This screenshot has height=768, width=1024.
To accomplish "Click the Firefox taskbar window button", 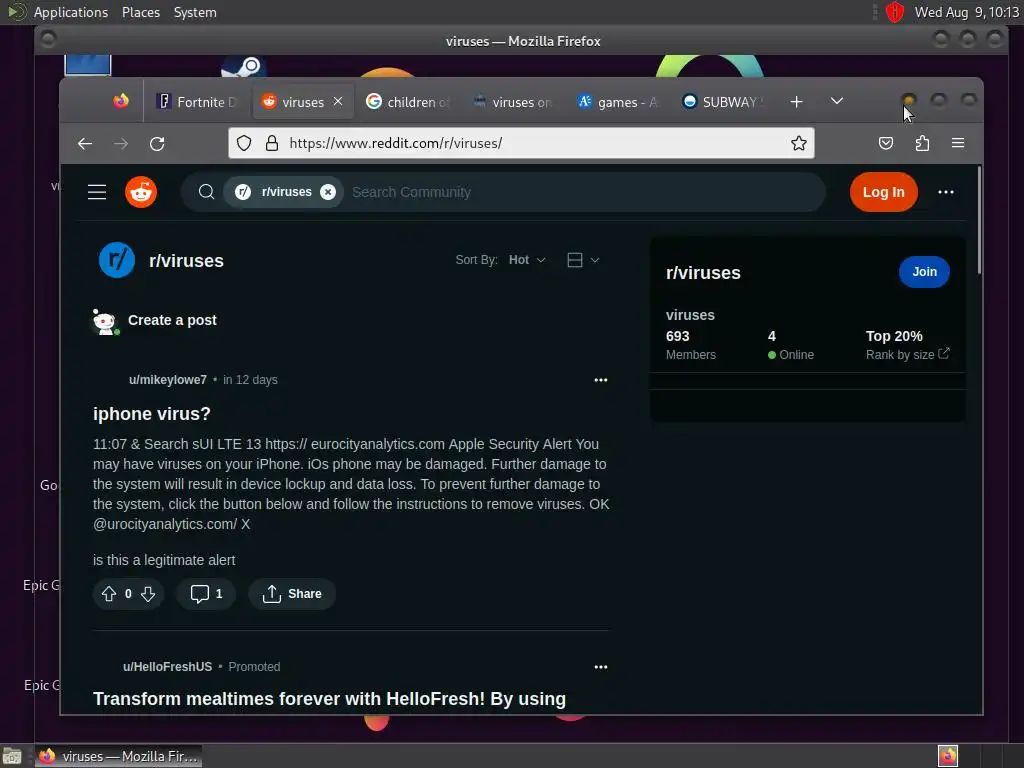I will [118, 756].
